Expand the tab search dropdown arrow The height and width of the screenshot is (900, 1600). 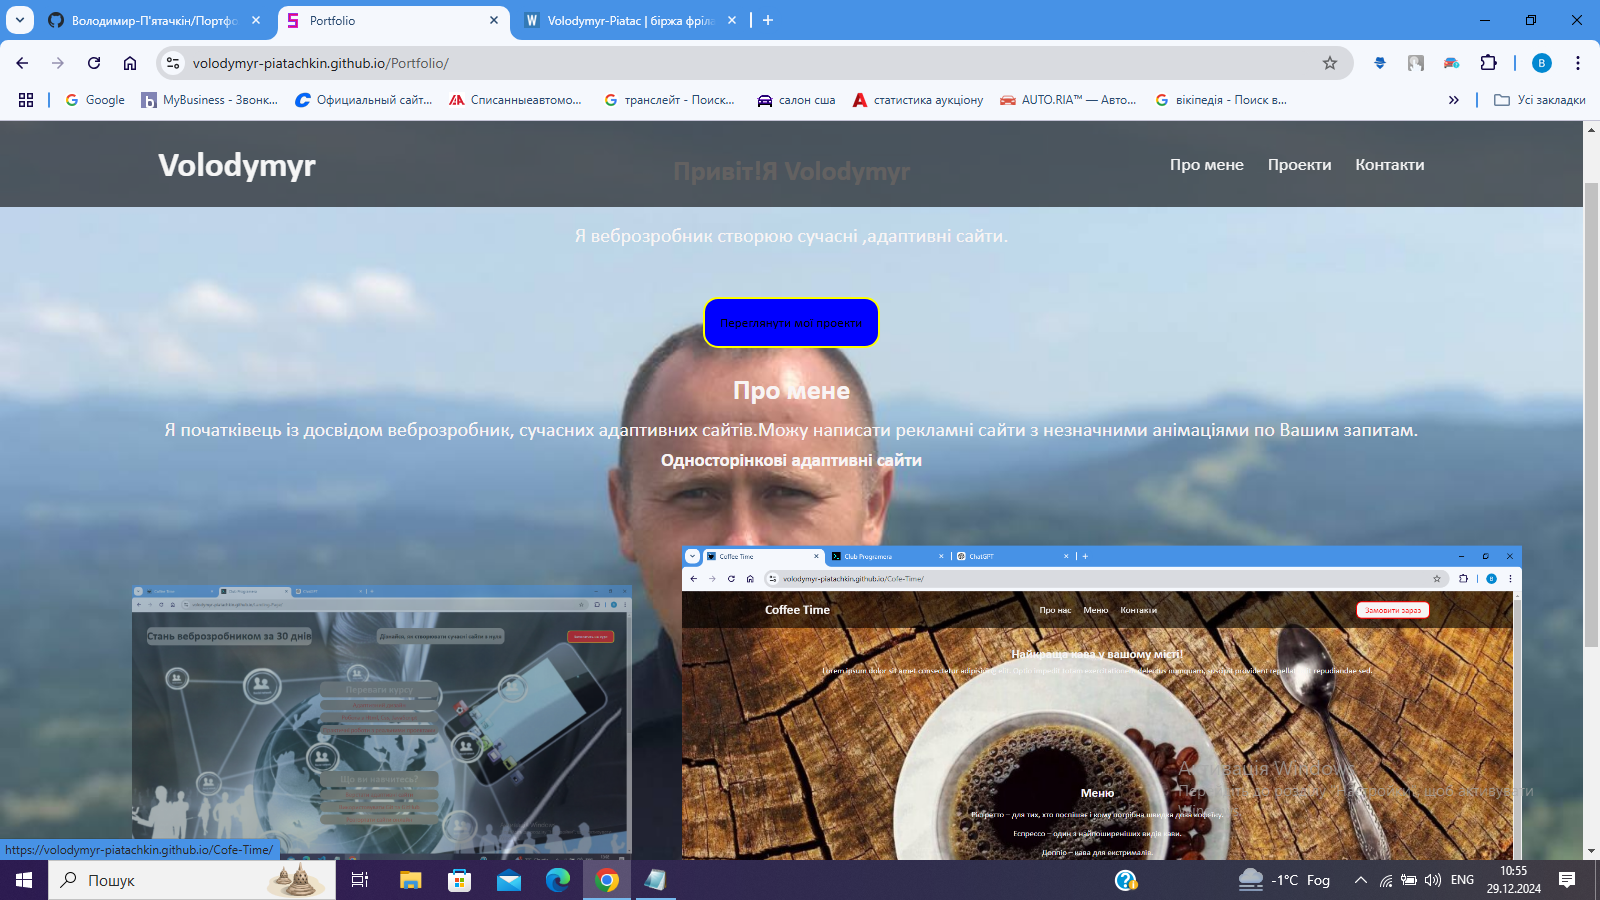click(x=19, y=20)
